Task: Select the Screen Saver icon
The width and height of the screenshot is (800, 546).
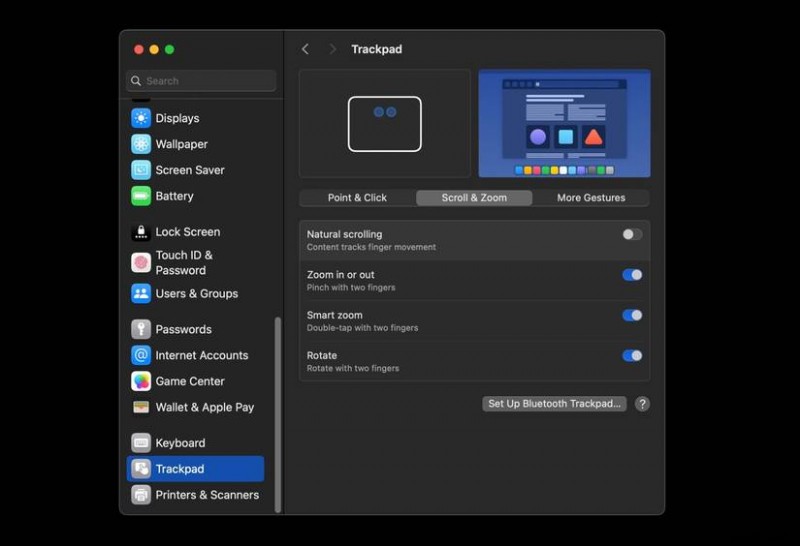Action: click(x=141, y=170)
